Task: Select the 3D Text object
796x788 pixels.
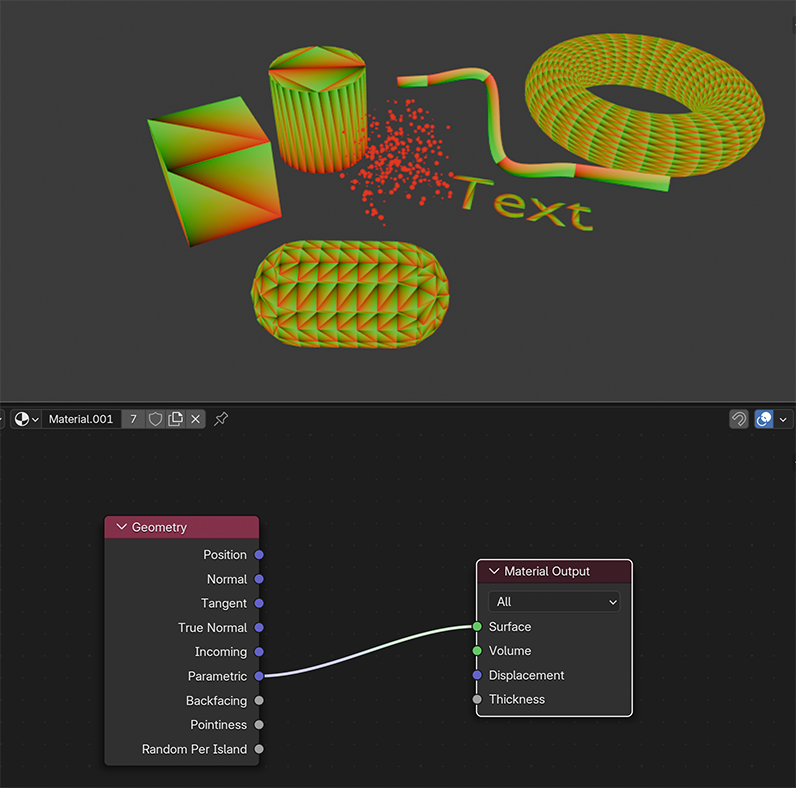Action: coord(525,202)
